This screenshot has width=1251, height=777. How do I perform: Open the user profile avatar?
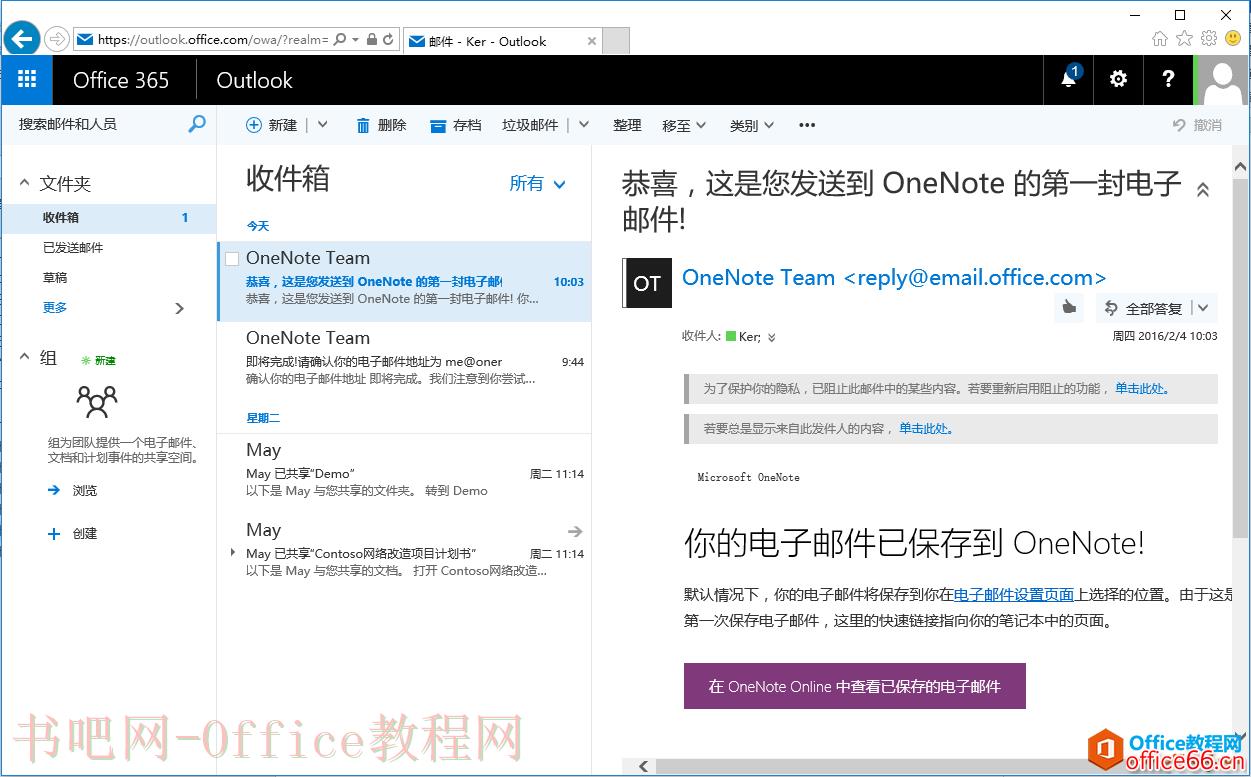1223,80
